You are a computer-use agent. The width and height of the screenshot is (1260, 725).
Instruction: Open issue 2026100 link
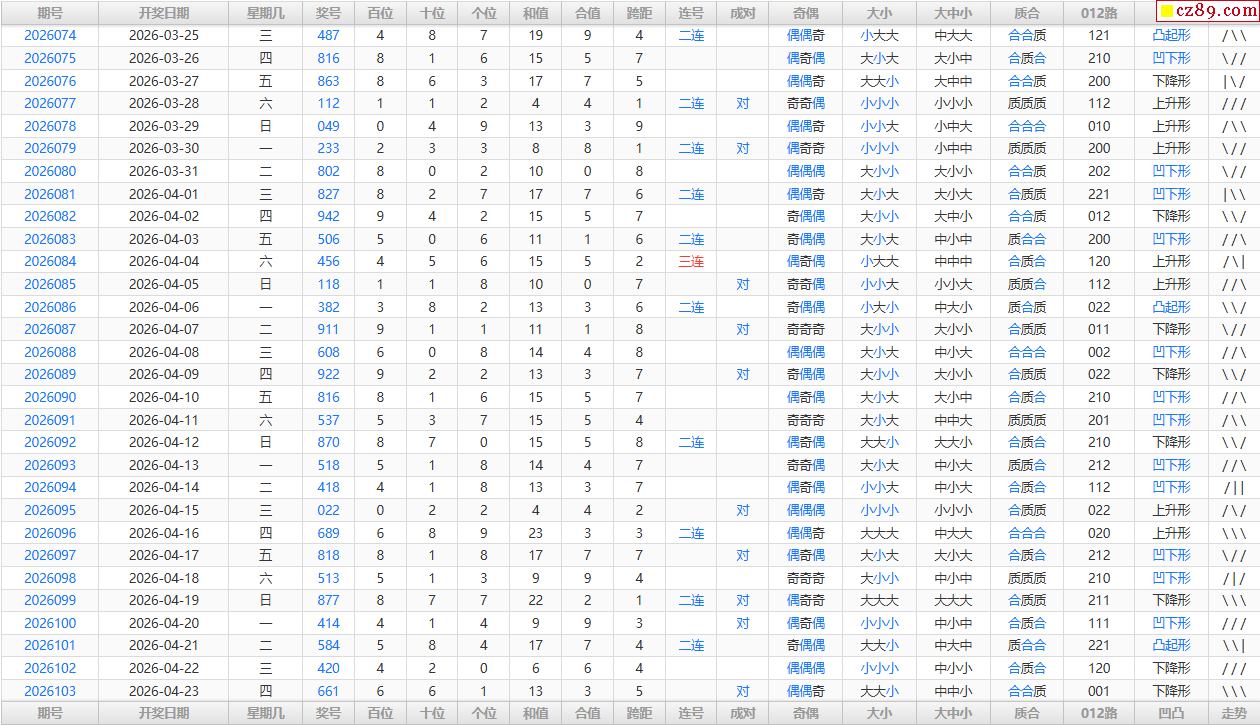coord(50,623)
